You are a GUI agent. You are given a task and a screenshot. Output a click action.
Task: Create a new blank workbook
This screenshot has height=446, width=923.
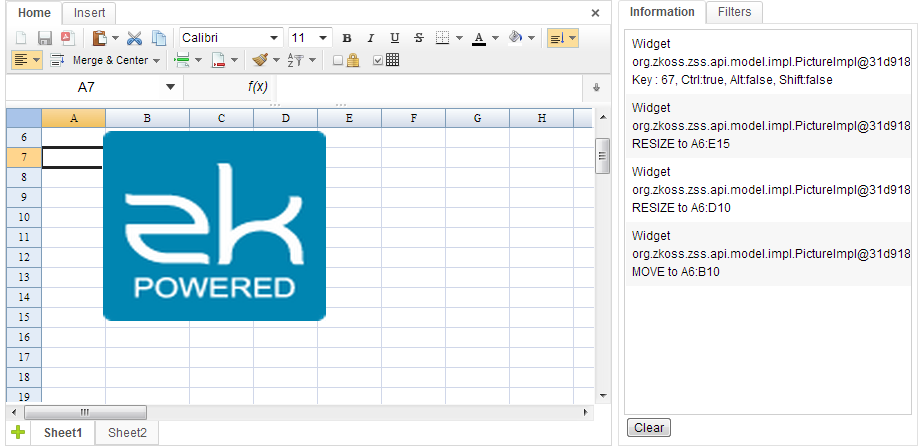click(x=21, y=38)
